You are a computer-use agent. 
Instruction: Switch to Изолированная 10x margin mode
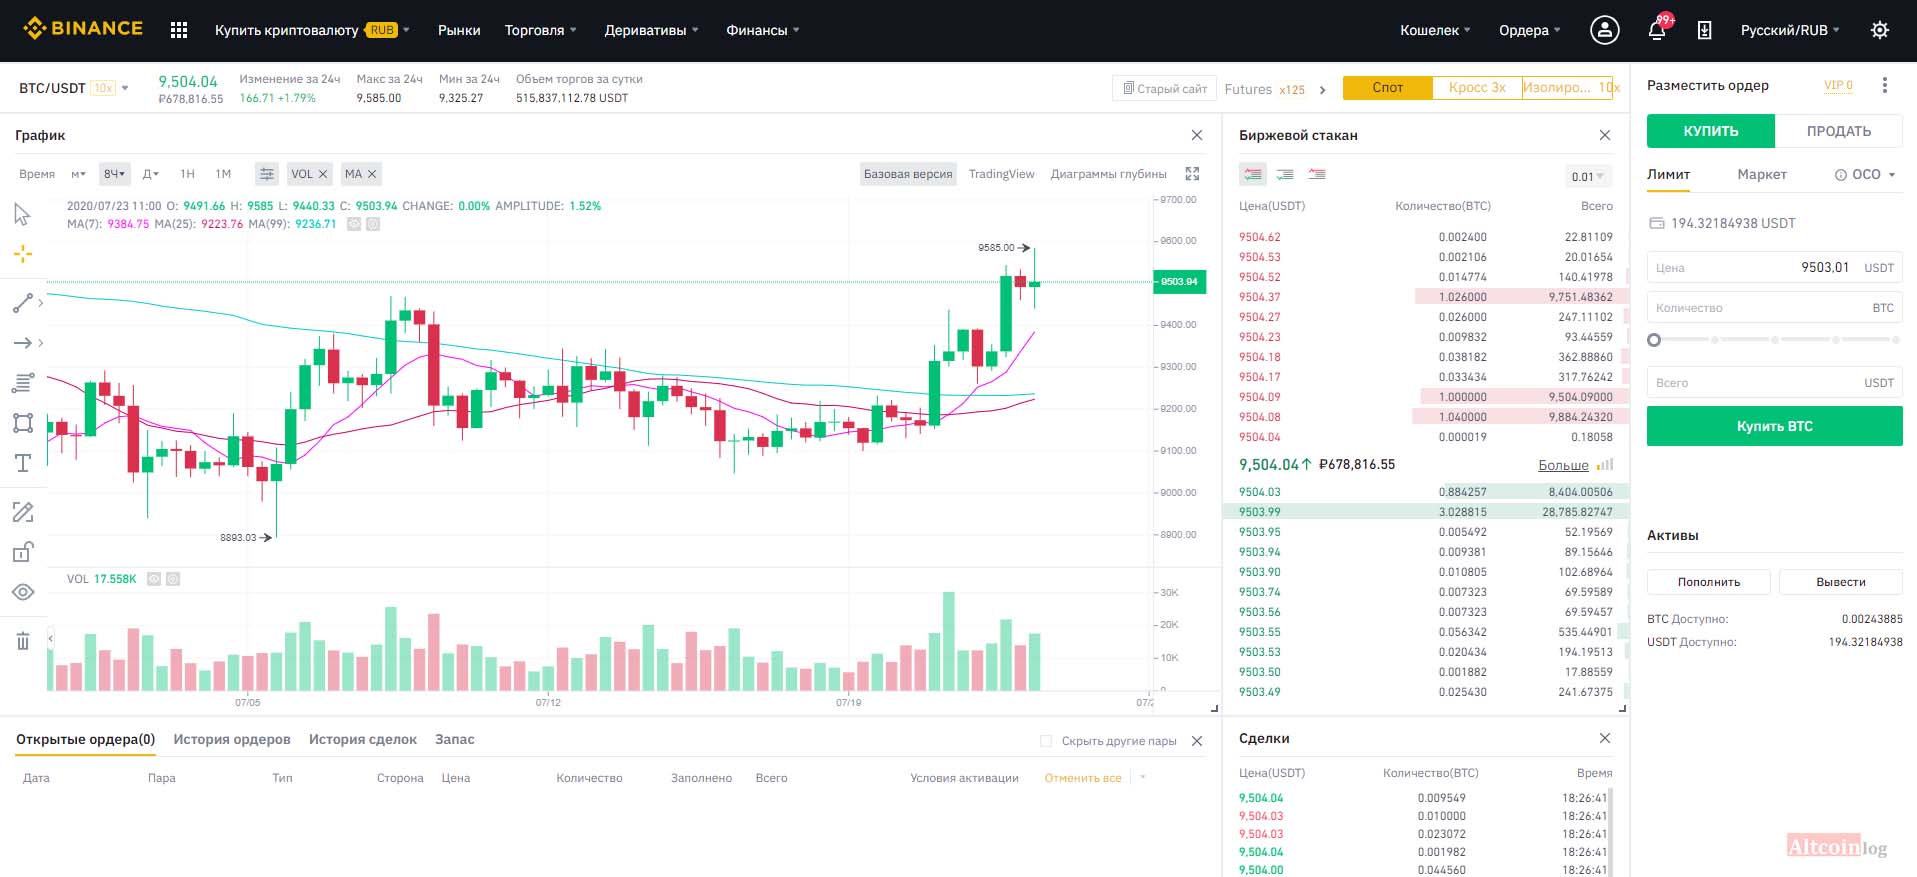(x=1567, y=88)
